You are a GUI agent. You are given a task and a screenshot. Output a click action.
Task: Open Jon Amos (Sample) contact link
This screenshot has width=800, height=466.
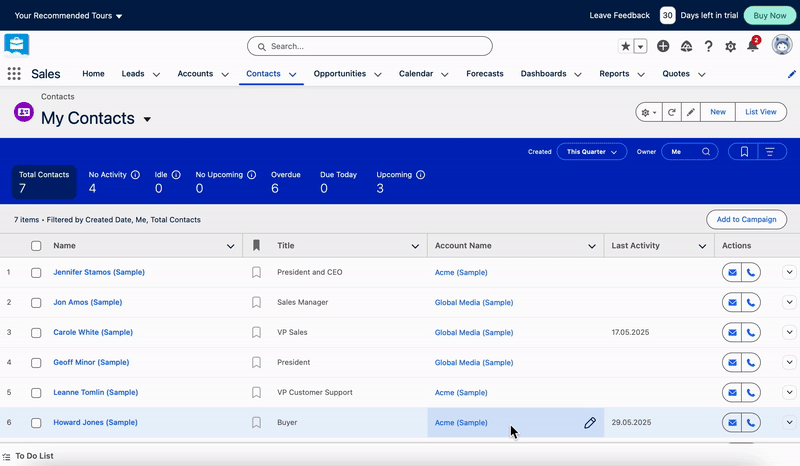[x=88, y=303]
